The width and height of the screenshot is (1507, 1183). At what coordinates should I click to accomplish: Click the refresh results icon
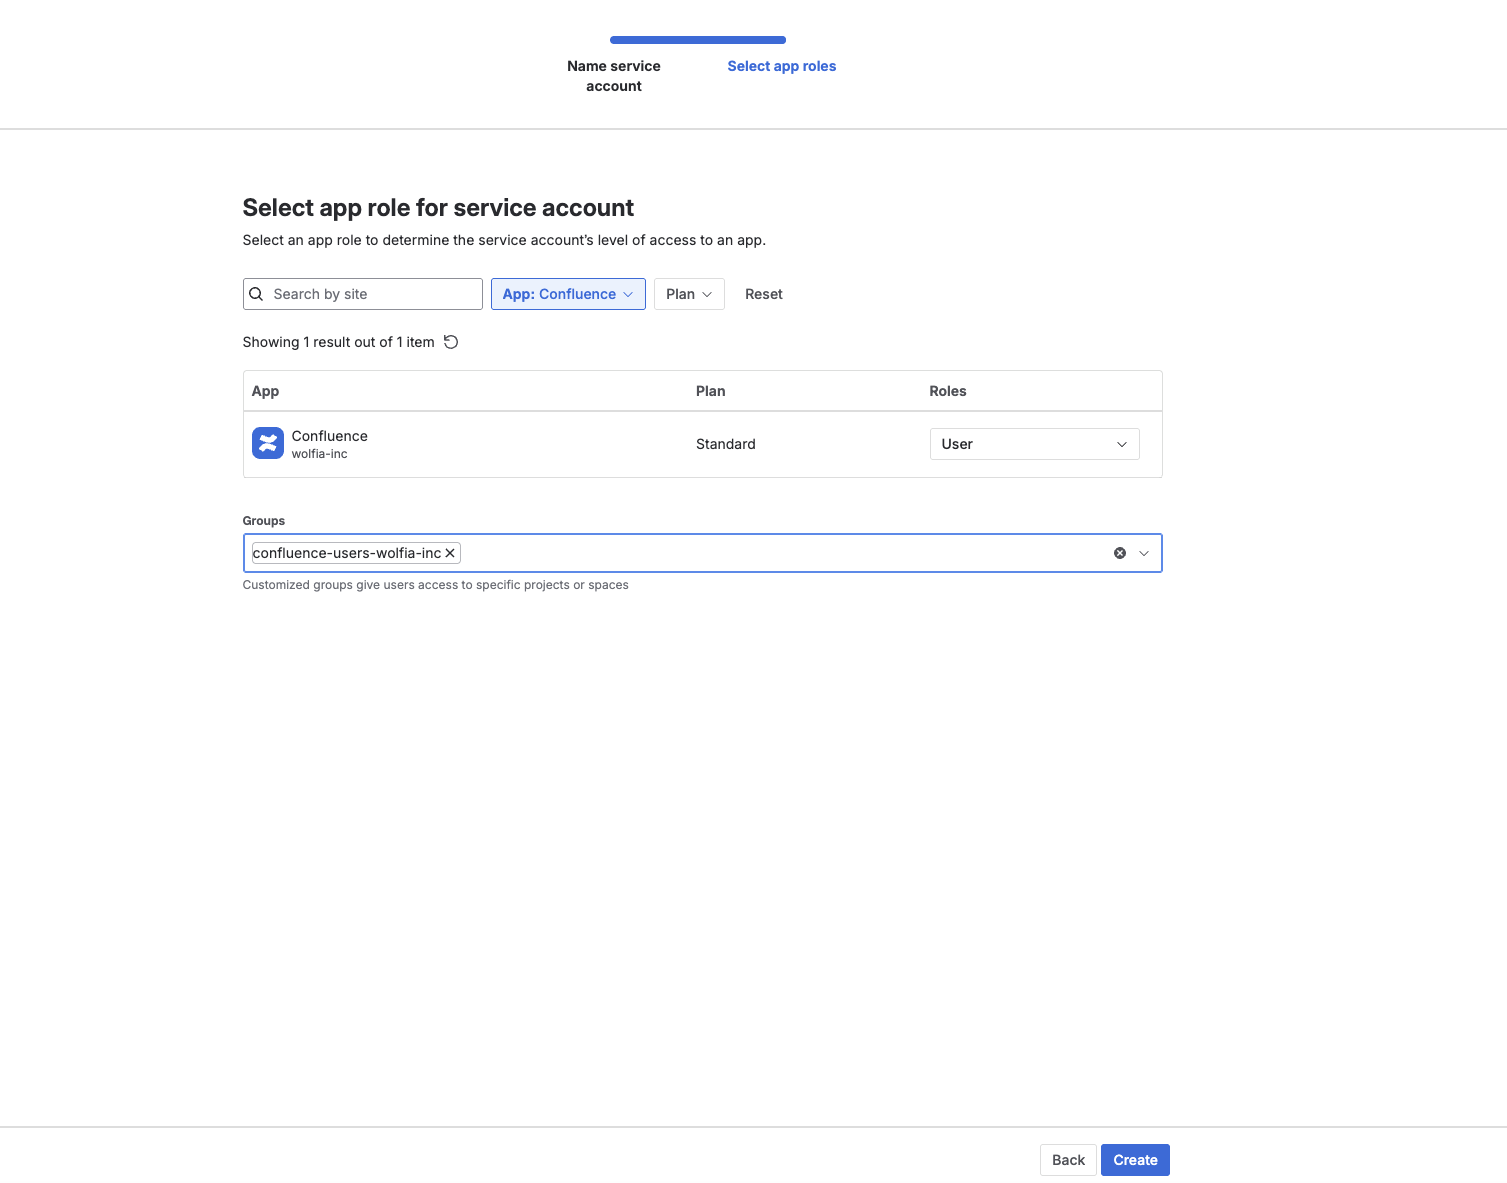[x=451, y=342]
